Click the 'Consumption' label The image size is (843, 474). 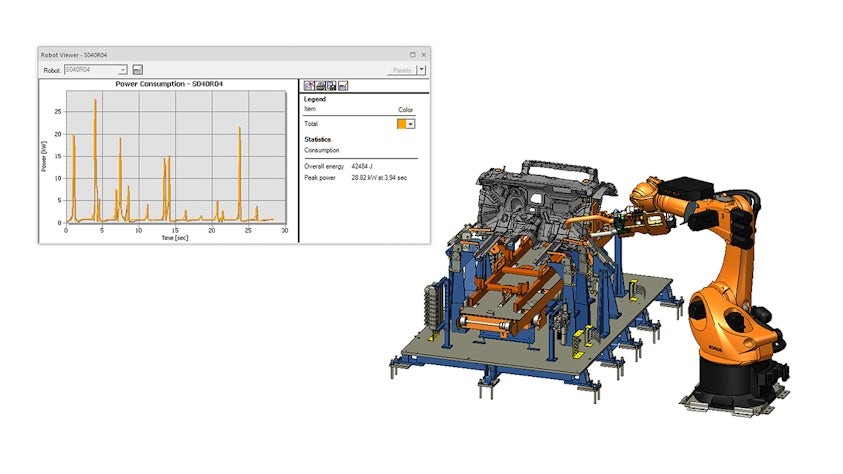pos(322,150)
